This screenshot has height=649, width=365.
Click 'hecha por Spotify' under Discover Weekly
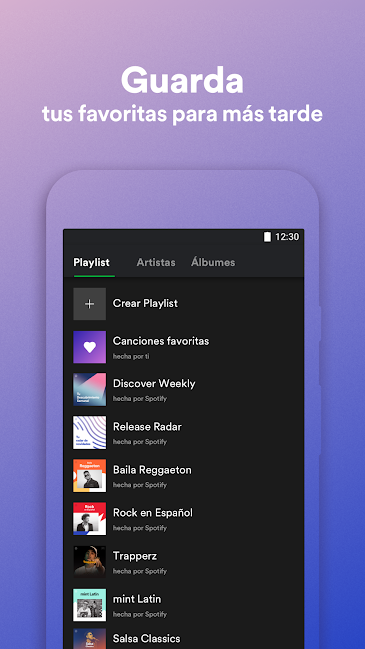coord(140,399)
